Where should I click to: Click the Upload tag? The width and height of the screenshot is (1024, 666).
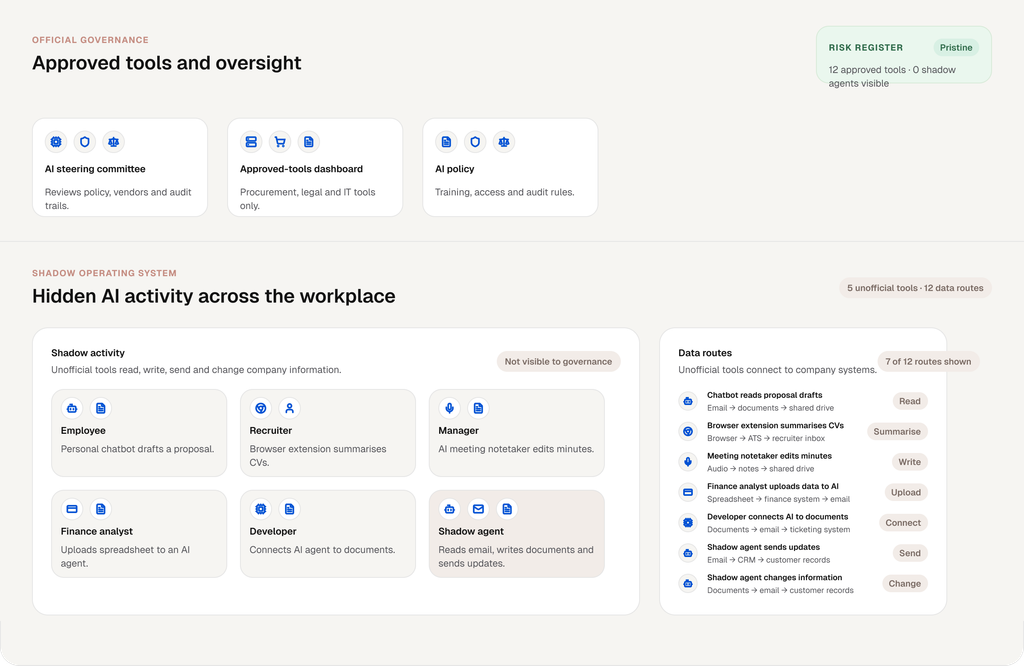pos(906,492)
